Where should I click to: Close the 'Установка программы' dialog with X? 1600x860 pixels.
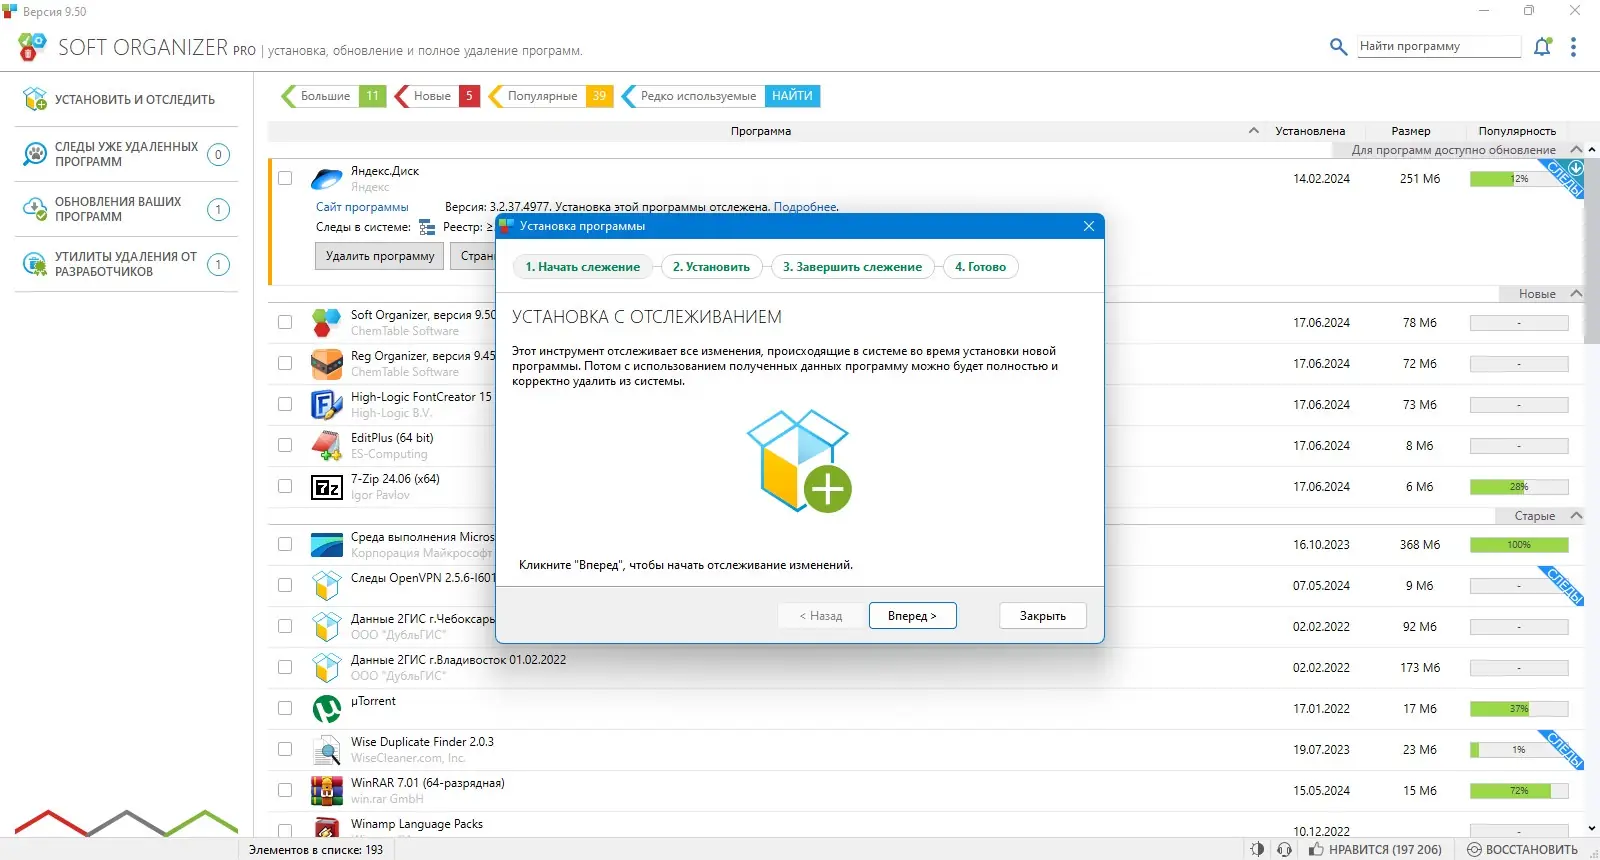(x=1089, y=226)
